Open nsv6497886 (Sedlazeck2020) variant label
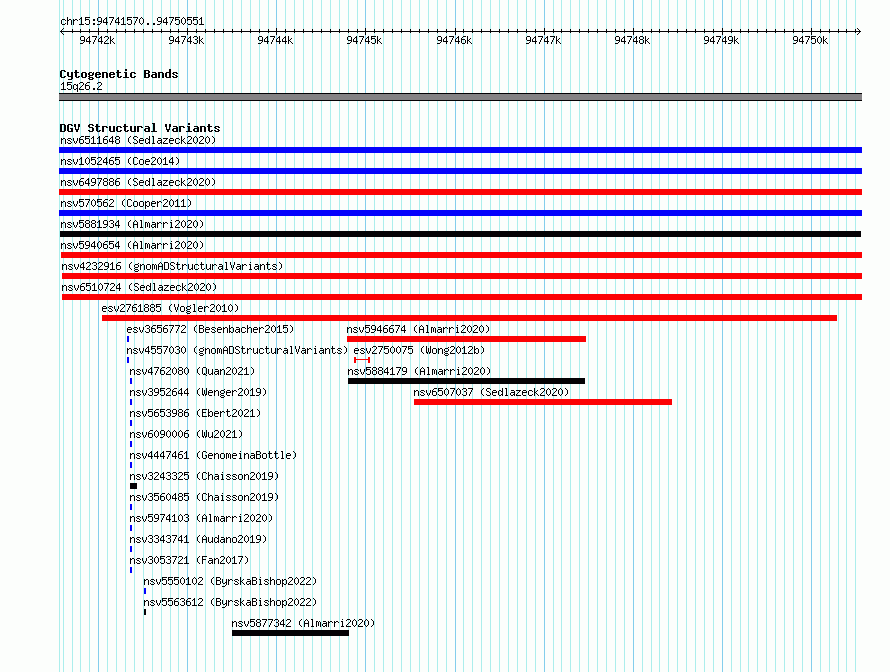 tap(138, 182)
